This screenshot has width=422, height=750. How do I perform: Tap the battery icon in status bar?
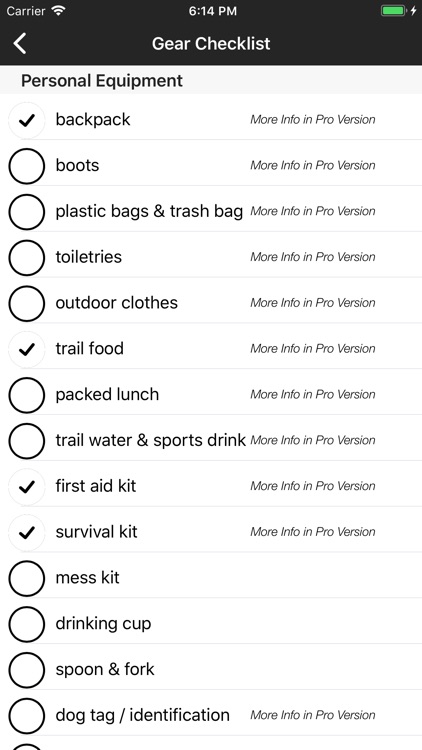click(393, 11)
